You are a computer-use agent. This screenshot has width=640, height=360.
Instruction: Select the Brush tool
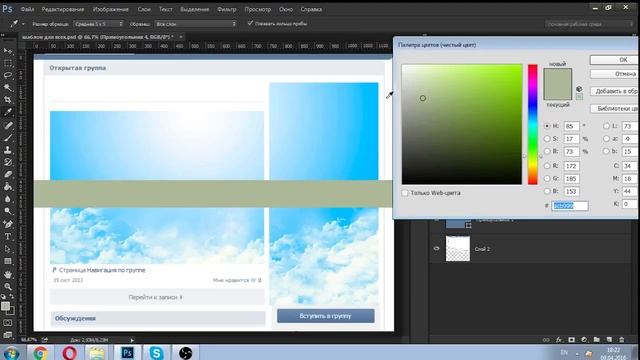click(8, 138)
